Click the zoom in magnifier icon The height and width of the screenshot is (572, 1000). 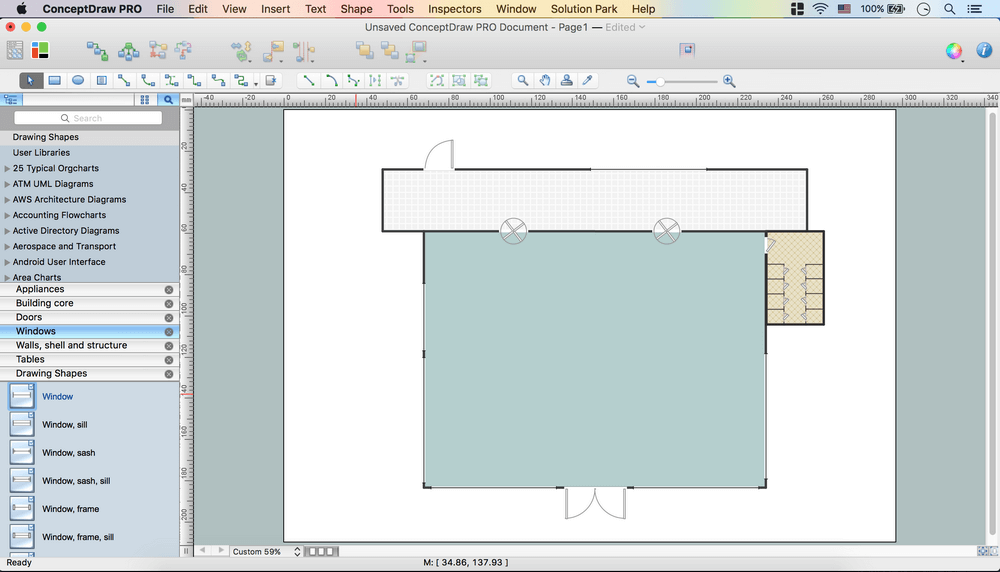tap(729, 81)
